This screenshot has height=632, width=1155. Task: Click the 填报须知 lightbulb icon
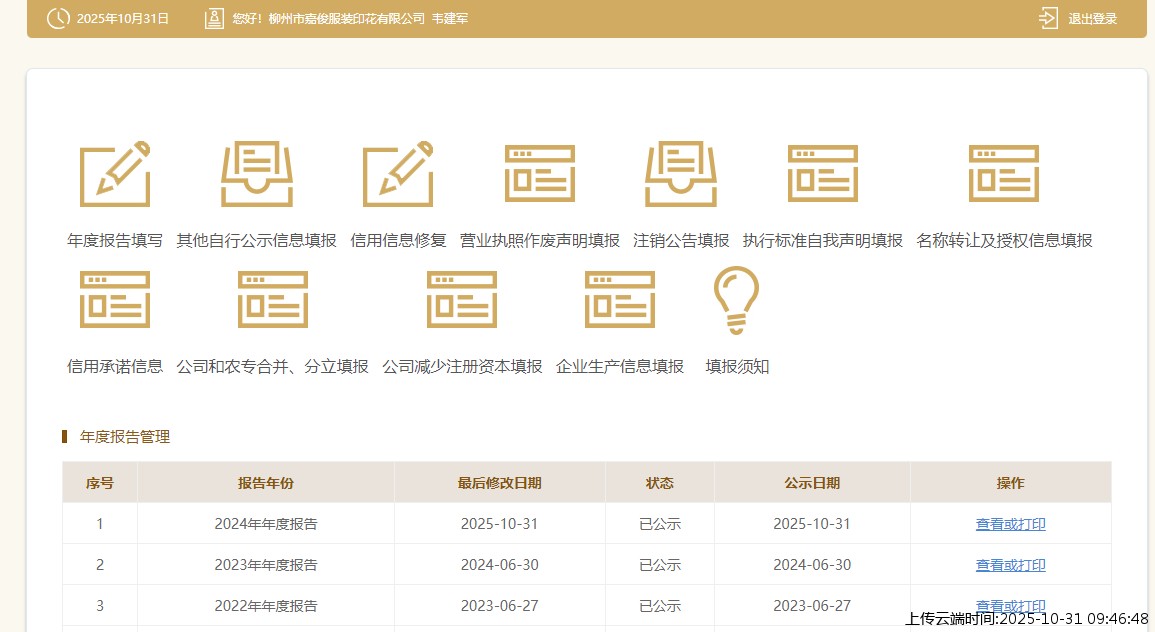click(736, 300)
